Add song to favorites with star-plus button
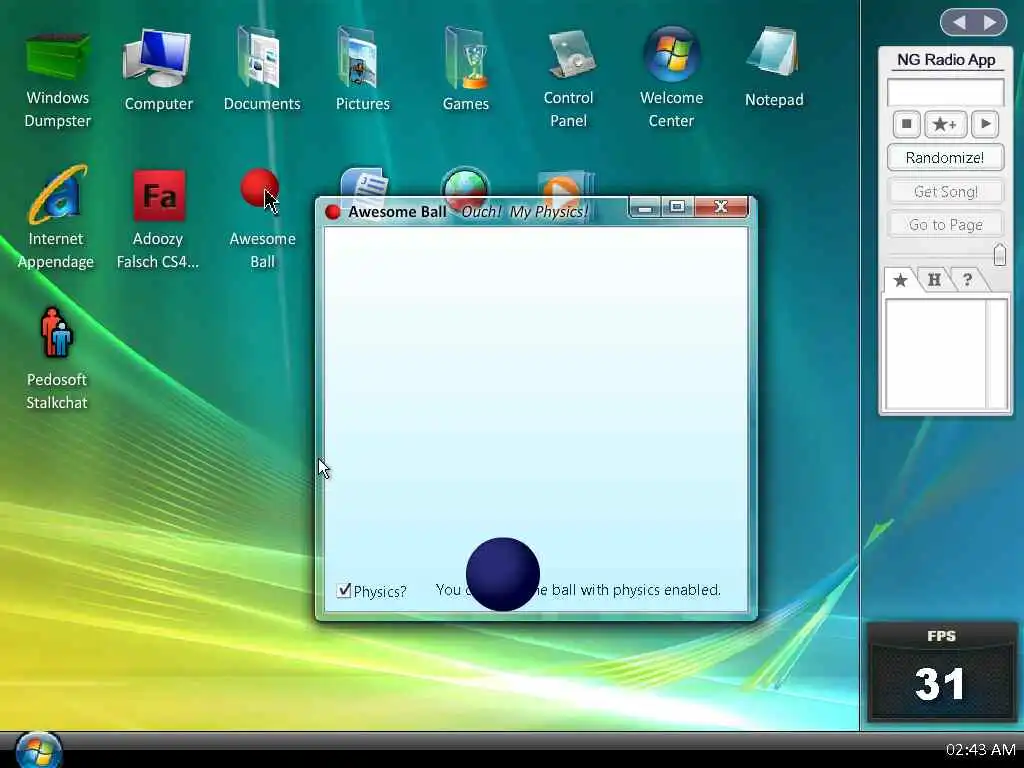1024x768 pixels. [x=945, y=124]
